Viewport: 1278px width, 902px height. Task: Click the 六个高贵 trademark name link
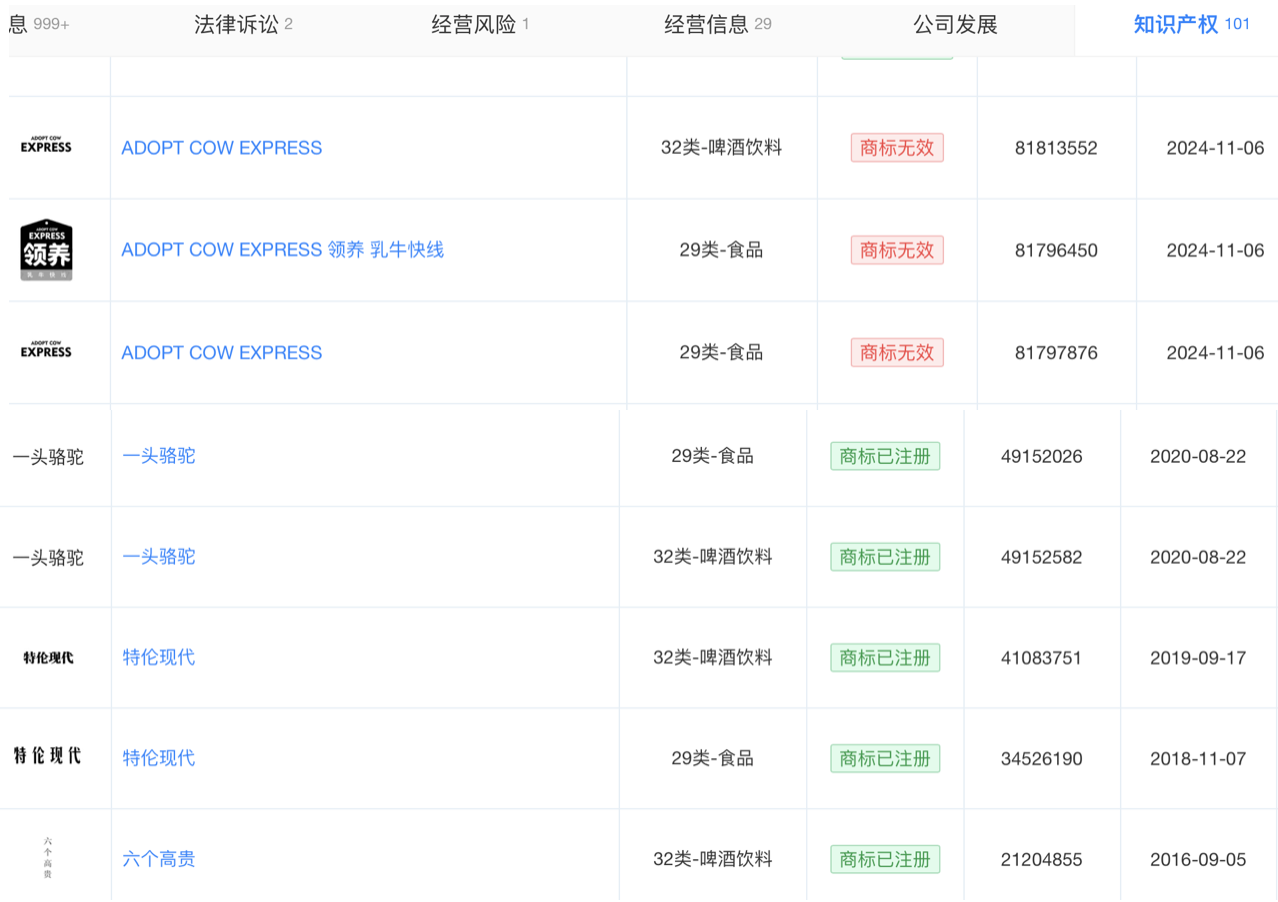pos(159,858)
